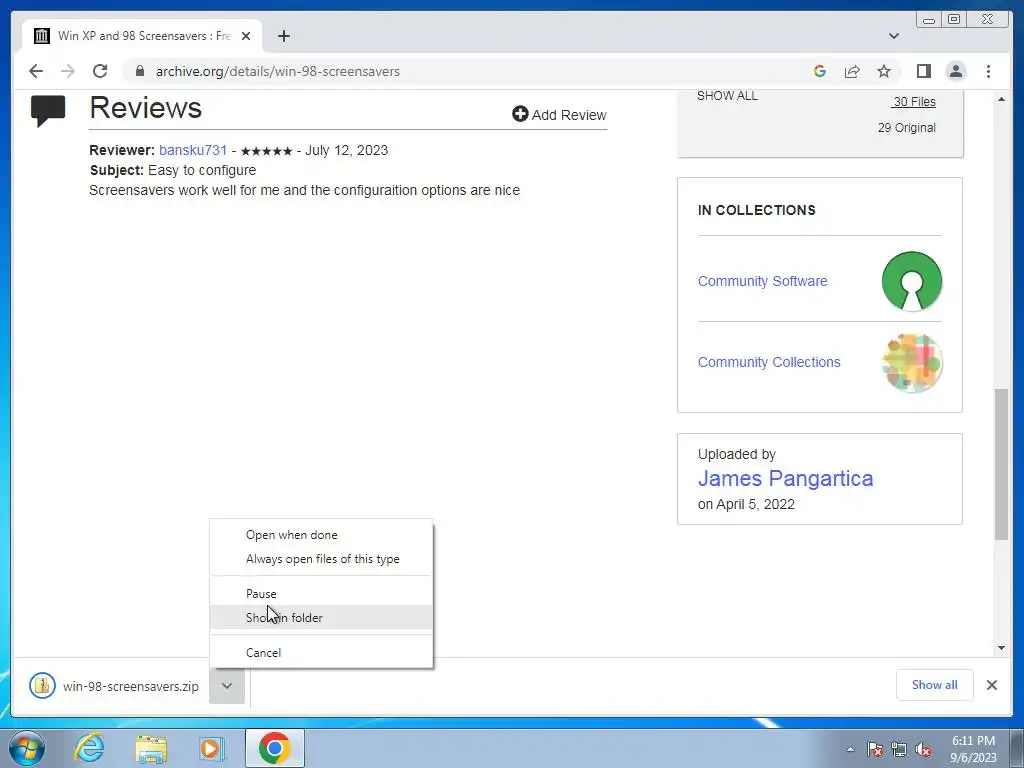Image resolution: width=1024 pixels, height=768 pixels.
Task: Open Windows Explorer from taskbar
Action: pyautogui.click(x=150, y=748)
